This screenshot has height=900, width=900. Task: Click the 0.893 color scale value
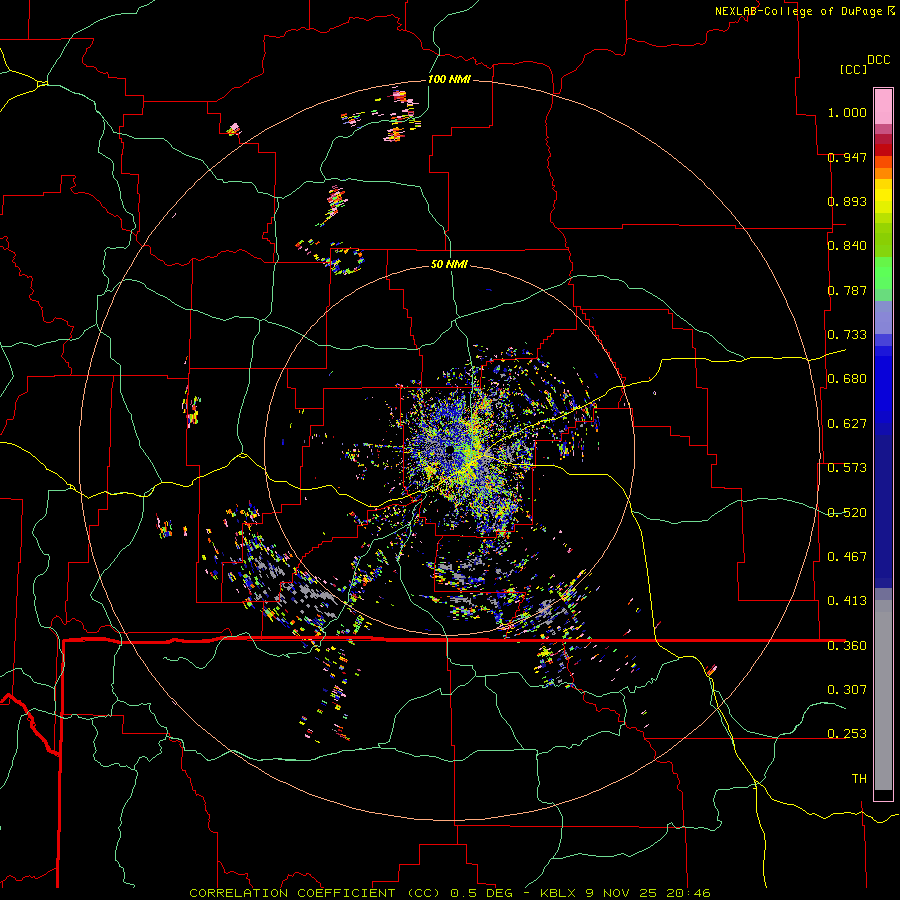(847, 201)
